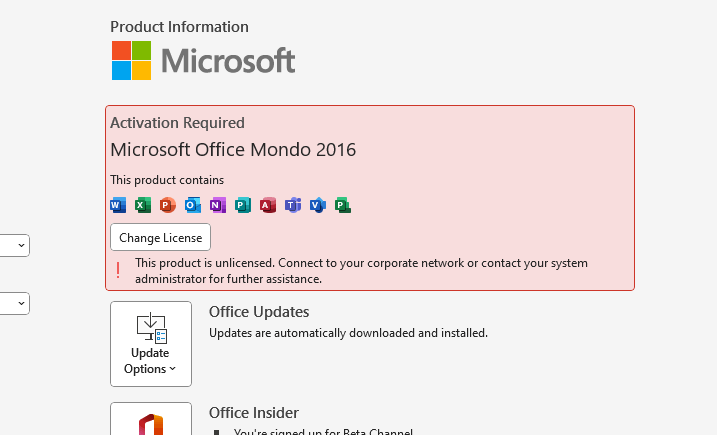Click the Office Updates heading
The width and height of the screenshot is (717, 435).
[x=259, y=312]
